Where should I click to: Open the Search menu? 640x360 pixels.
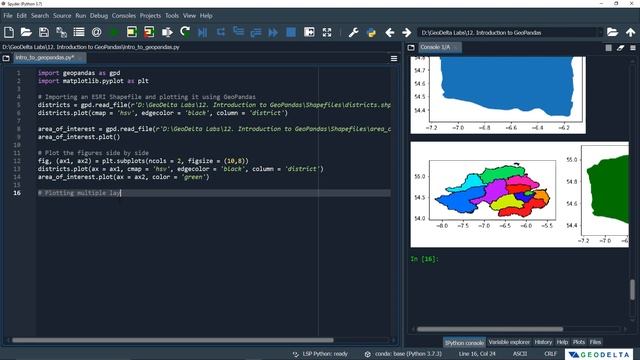click(40, 16)
